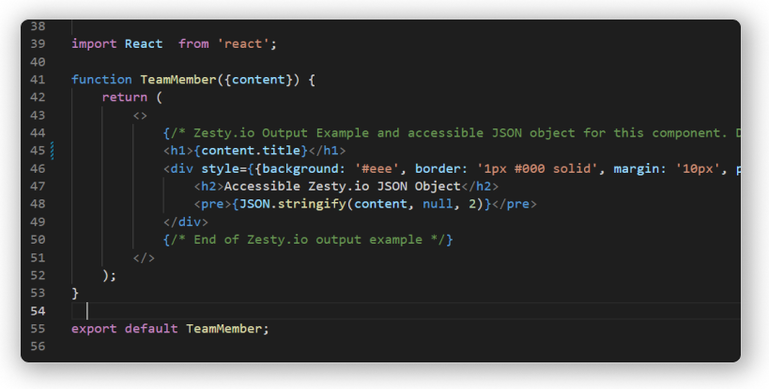Viewport: 769px width, 389px height.
Task: Click the git change marker beside line 45
Action: click(52, 151)
